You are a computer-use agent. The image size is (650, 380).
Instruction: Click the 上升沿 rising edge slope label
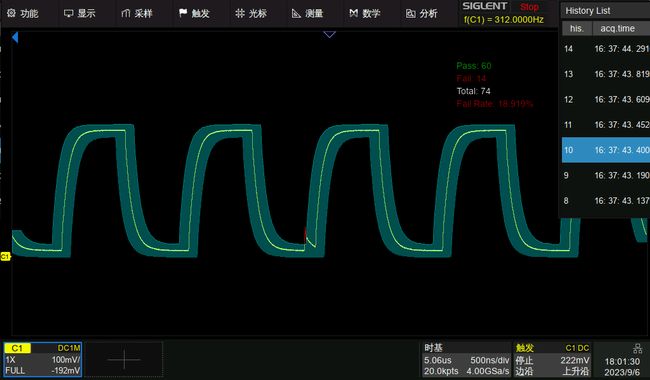pyautogui.click(x=575, y=371)
